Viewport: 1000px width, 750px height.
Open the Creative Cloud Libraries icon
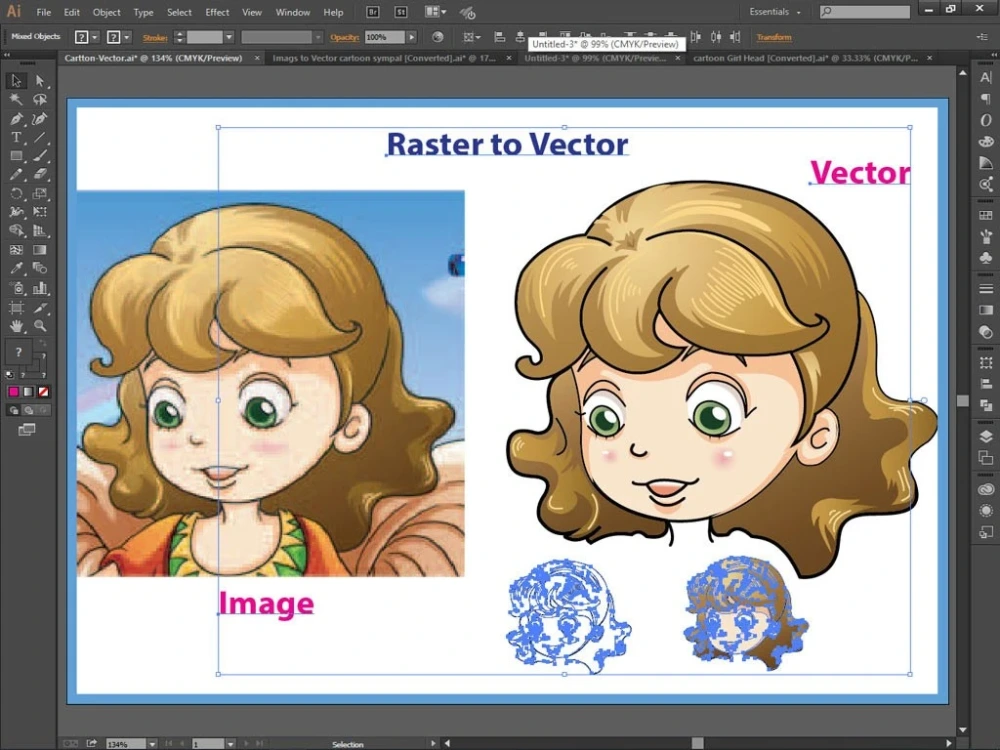985,490
